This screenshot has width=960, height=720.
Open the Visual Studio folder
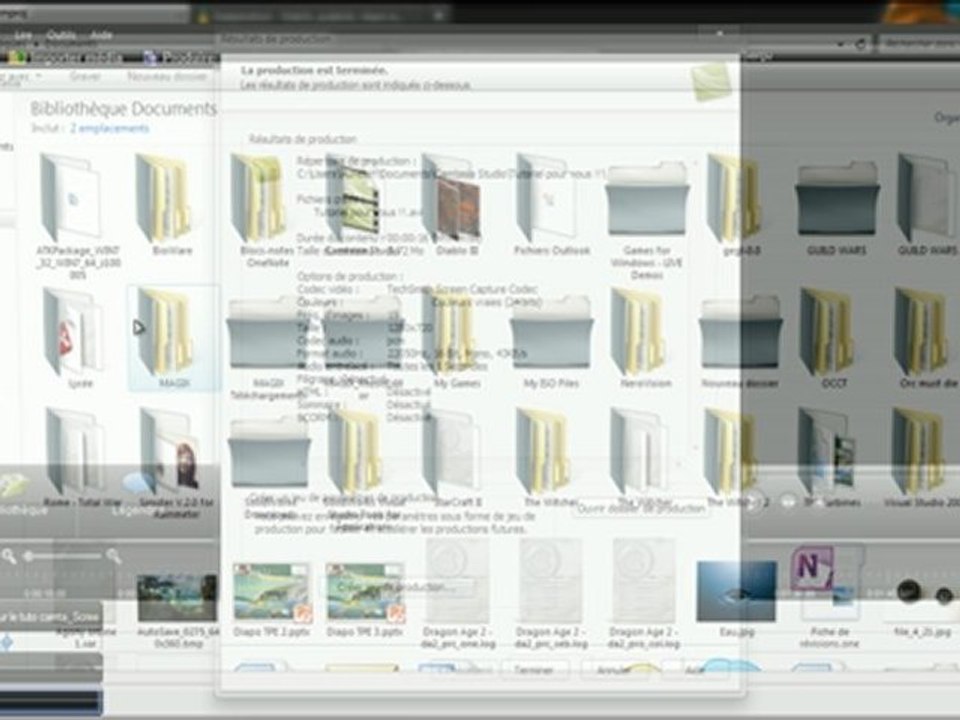[x=924, y=458]
